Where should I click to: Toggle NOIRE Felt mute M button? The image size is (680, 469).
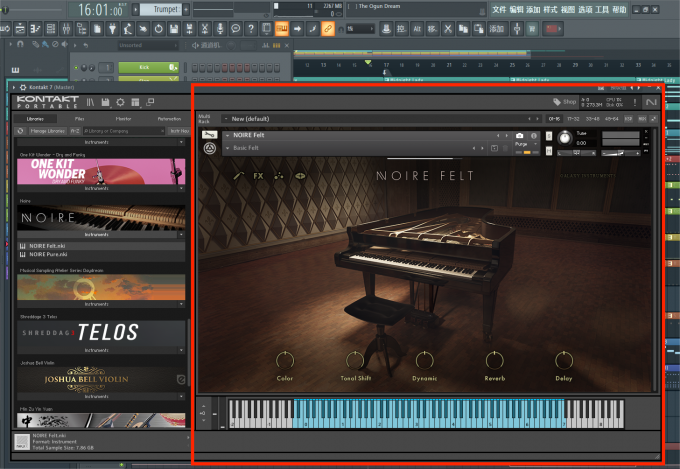[549, 151]
